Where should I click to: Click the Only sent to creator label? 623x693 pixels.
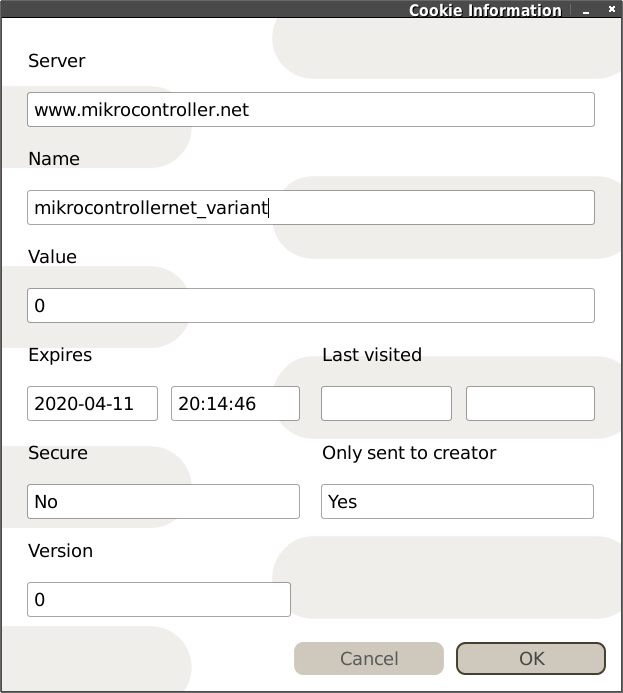coord(409,453)
